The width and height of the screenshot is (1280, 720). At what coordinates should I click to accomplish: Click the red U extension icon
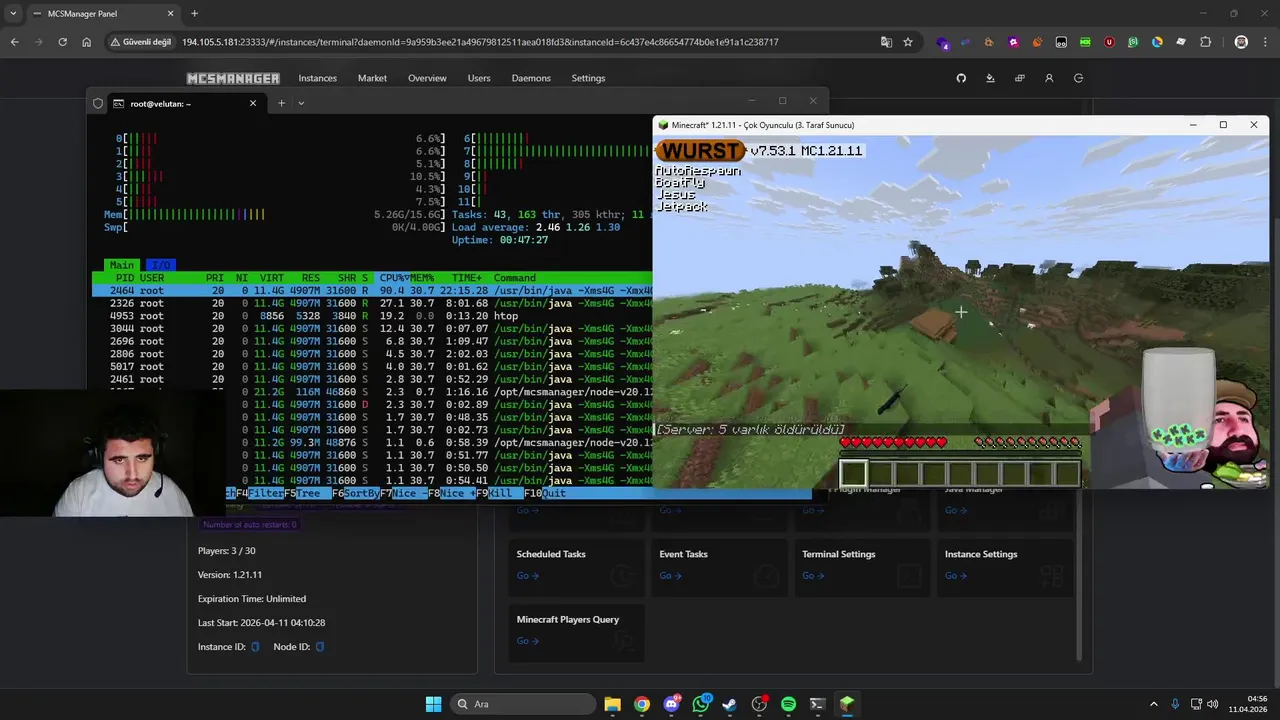1109,42
